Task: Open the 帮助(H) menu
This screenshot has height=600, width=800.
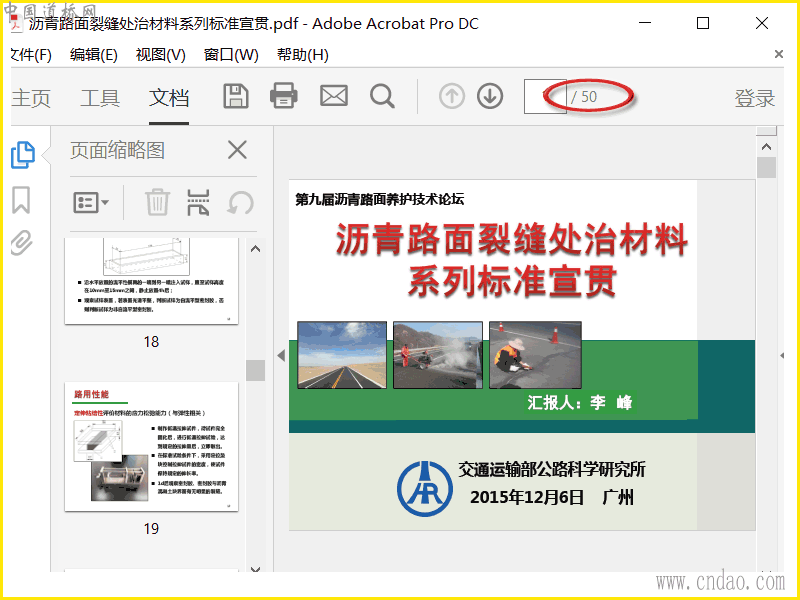Action: pos(303,55)
